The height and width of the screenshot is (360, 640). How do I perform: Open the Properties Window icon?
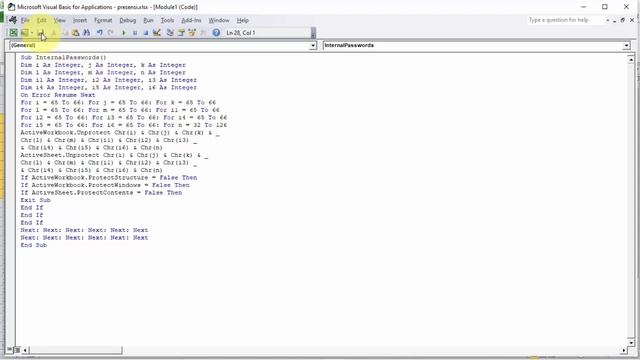click(181, 33)
